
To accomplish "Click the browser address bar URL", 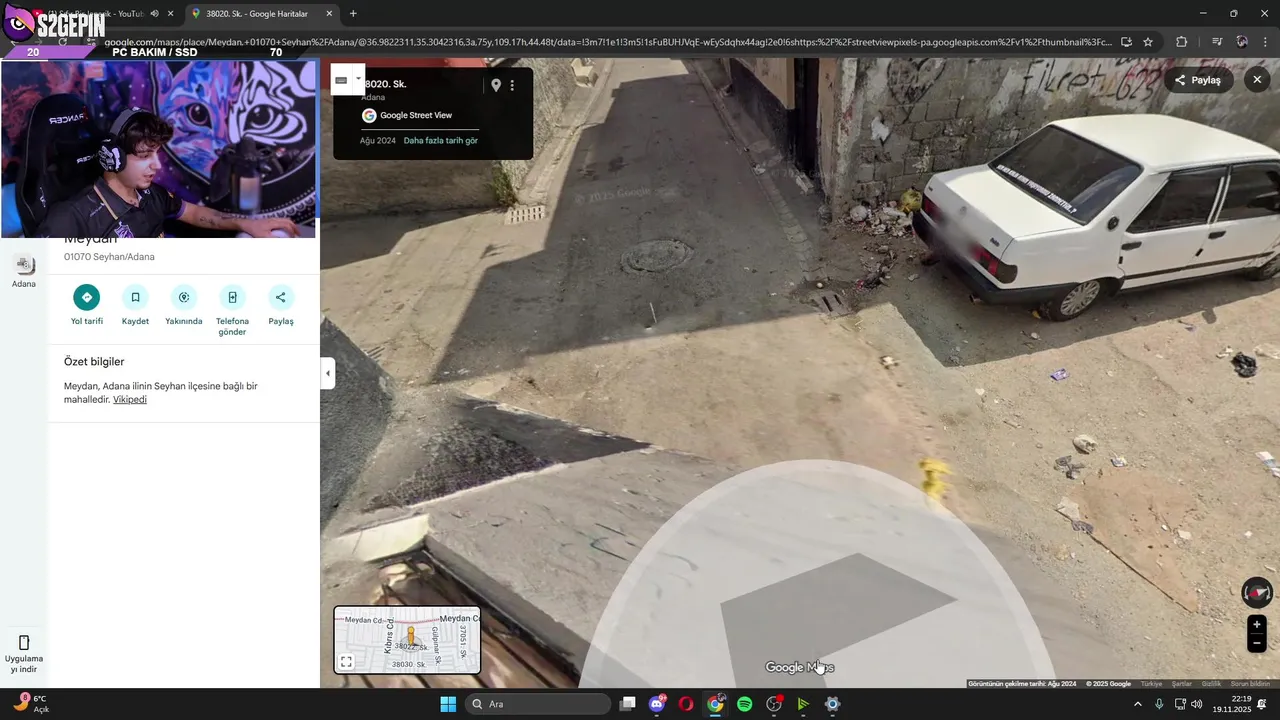I will (608, 42).
